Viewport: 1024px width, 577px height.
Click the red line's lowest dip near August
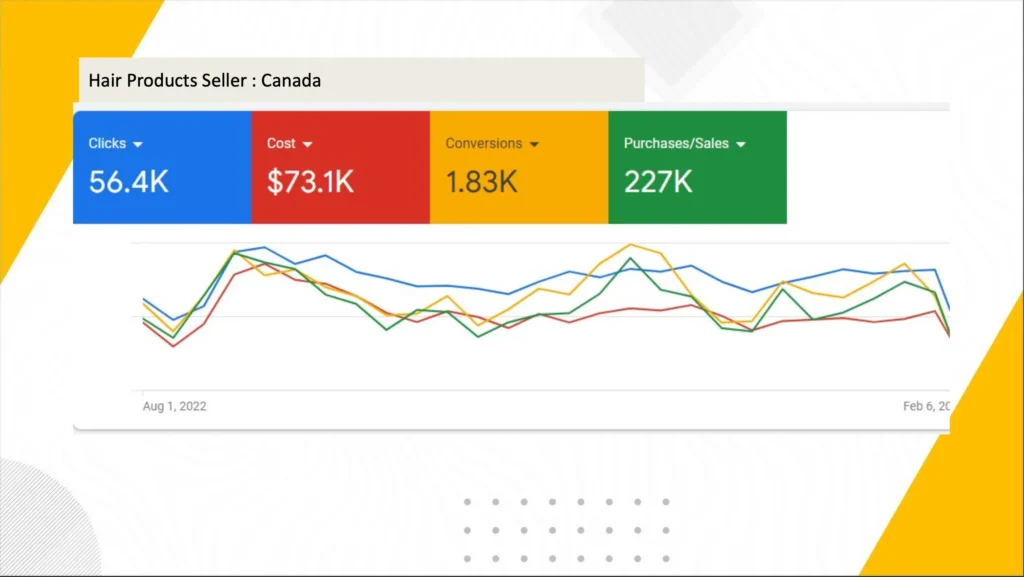(174, 346)
